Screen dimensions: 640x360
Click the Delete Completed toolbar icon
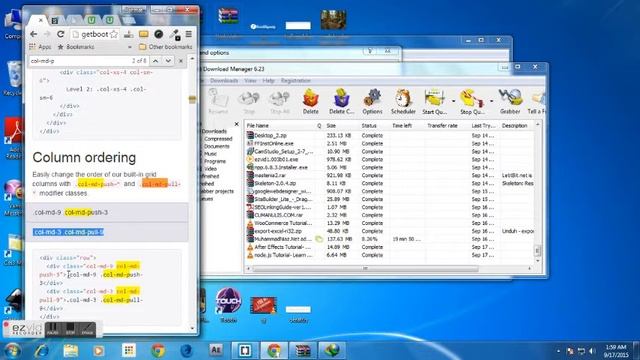(x=341, y=102)
